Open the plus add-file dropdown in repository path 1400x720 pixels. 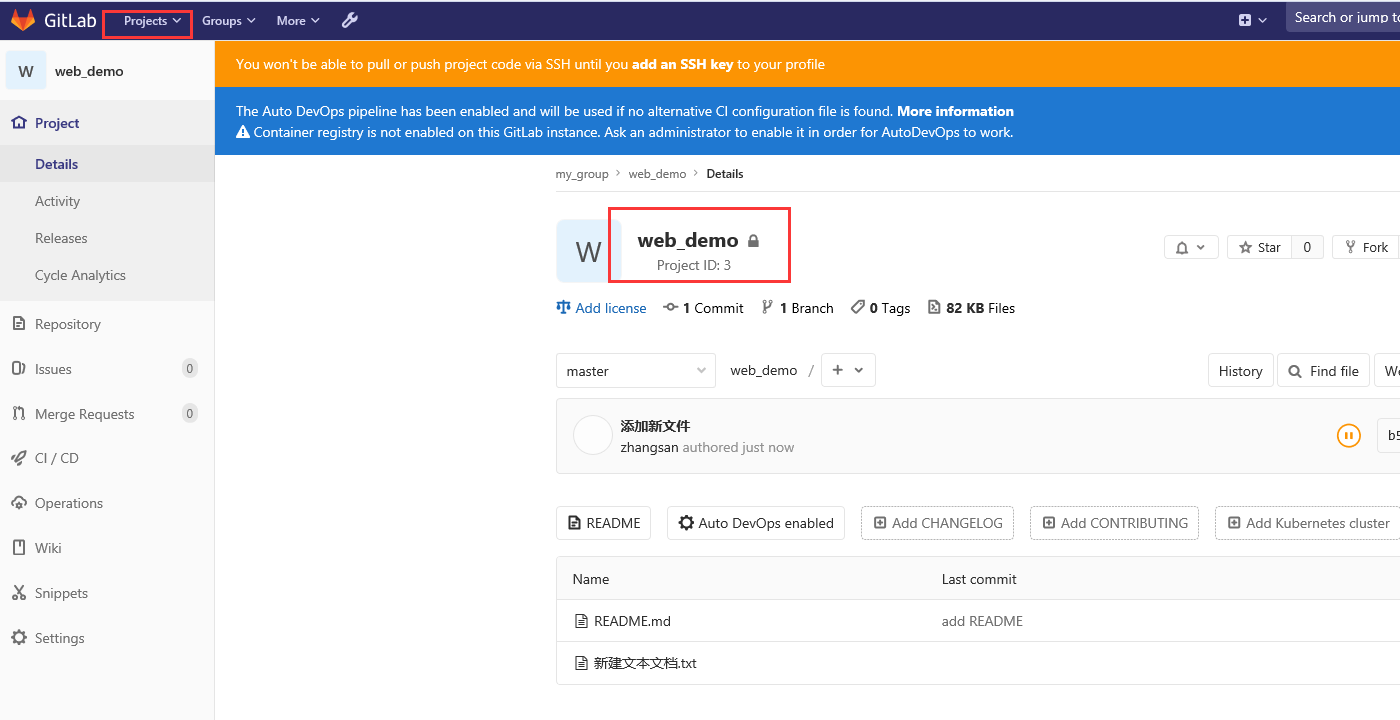[x=848, y=370]
